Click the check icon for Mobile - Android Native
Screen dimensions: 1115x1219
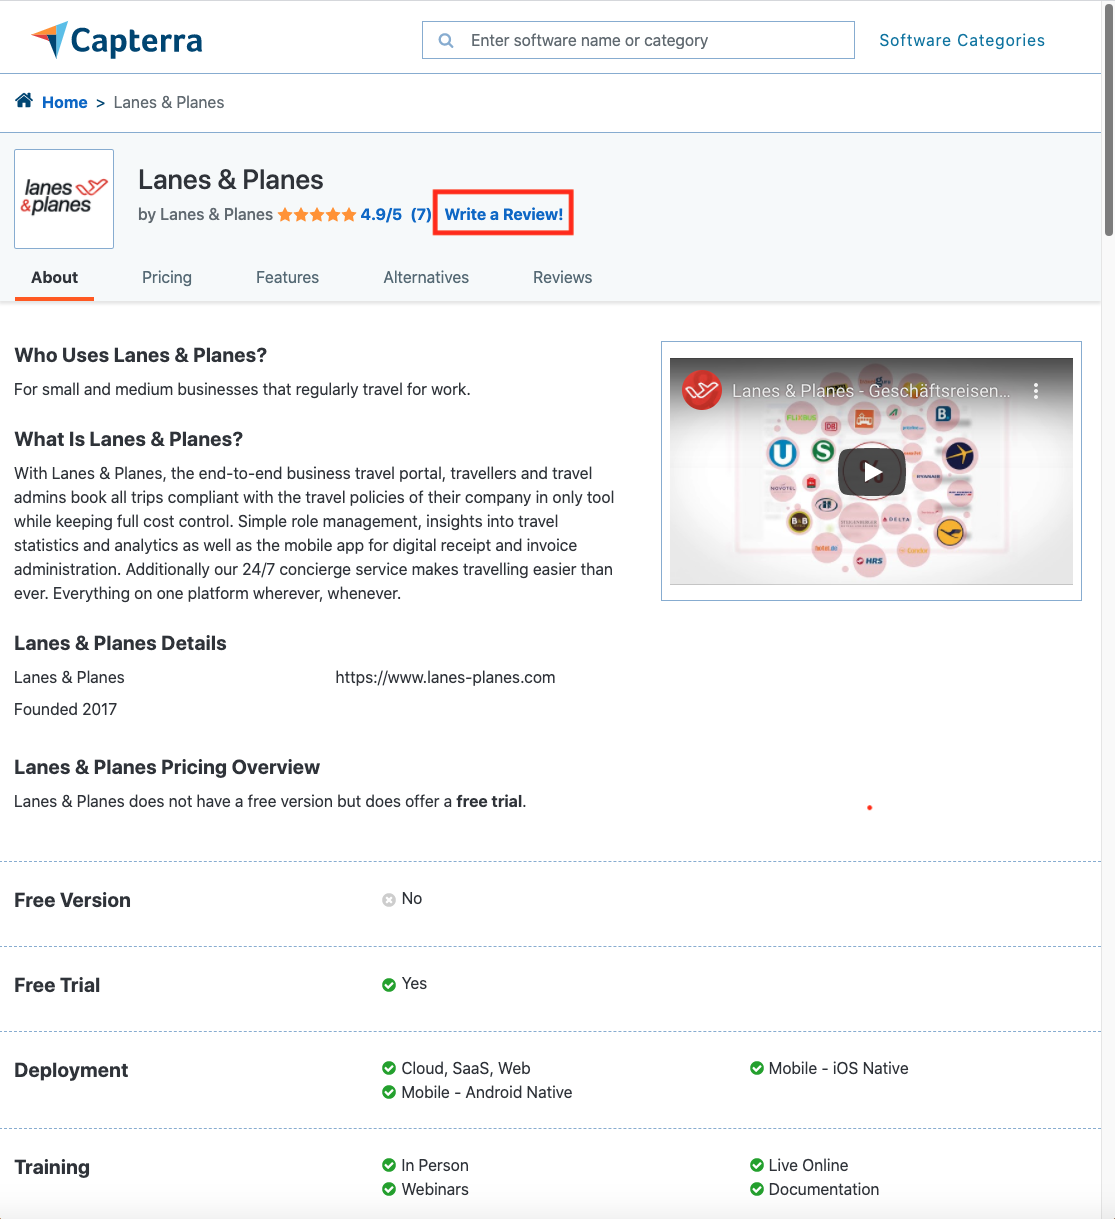389,1093
